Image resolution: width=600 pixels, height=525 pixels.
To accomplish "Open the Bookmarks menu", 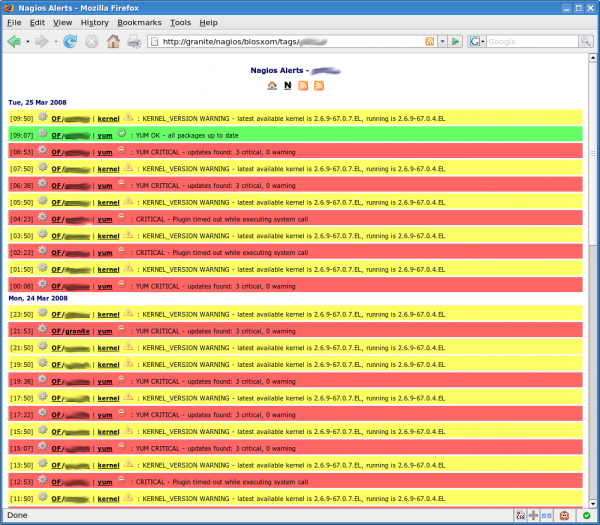I will point(138,21).
